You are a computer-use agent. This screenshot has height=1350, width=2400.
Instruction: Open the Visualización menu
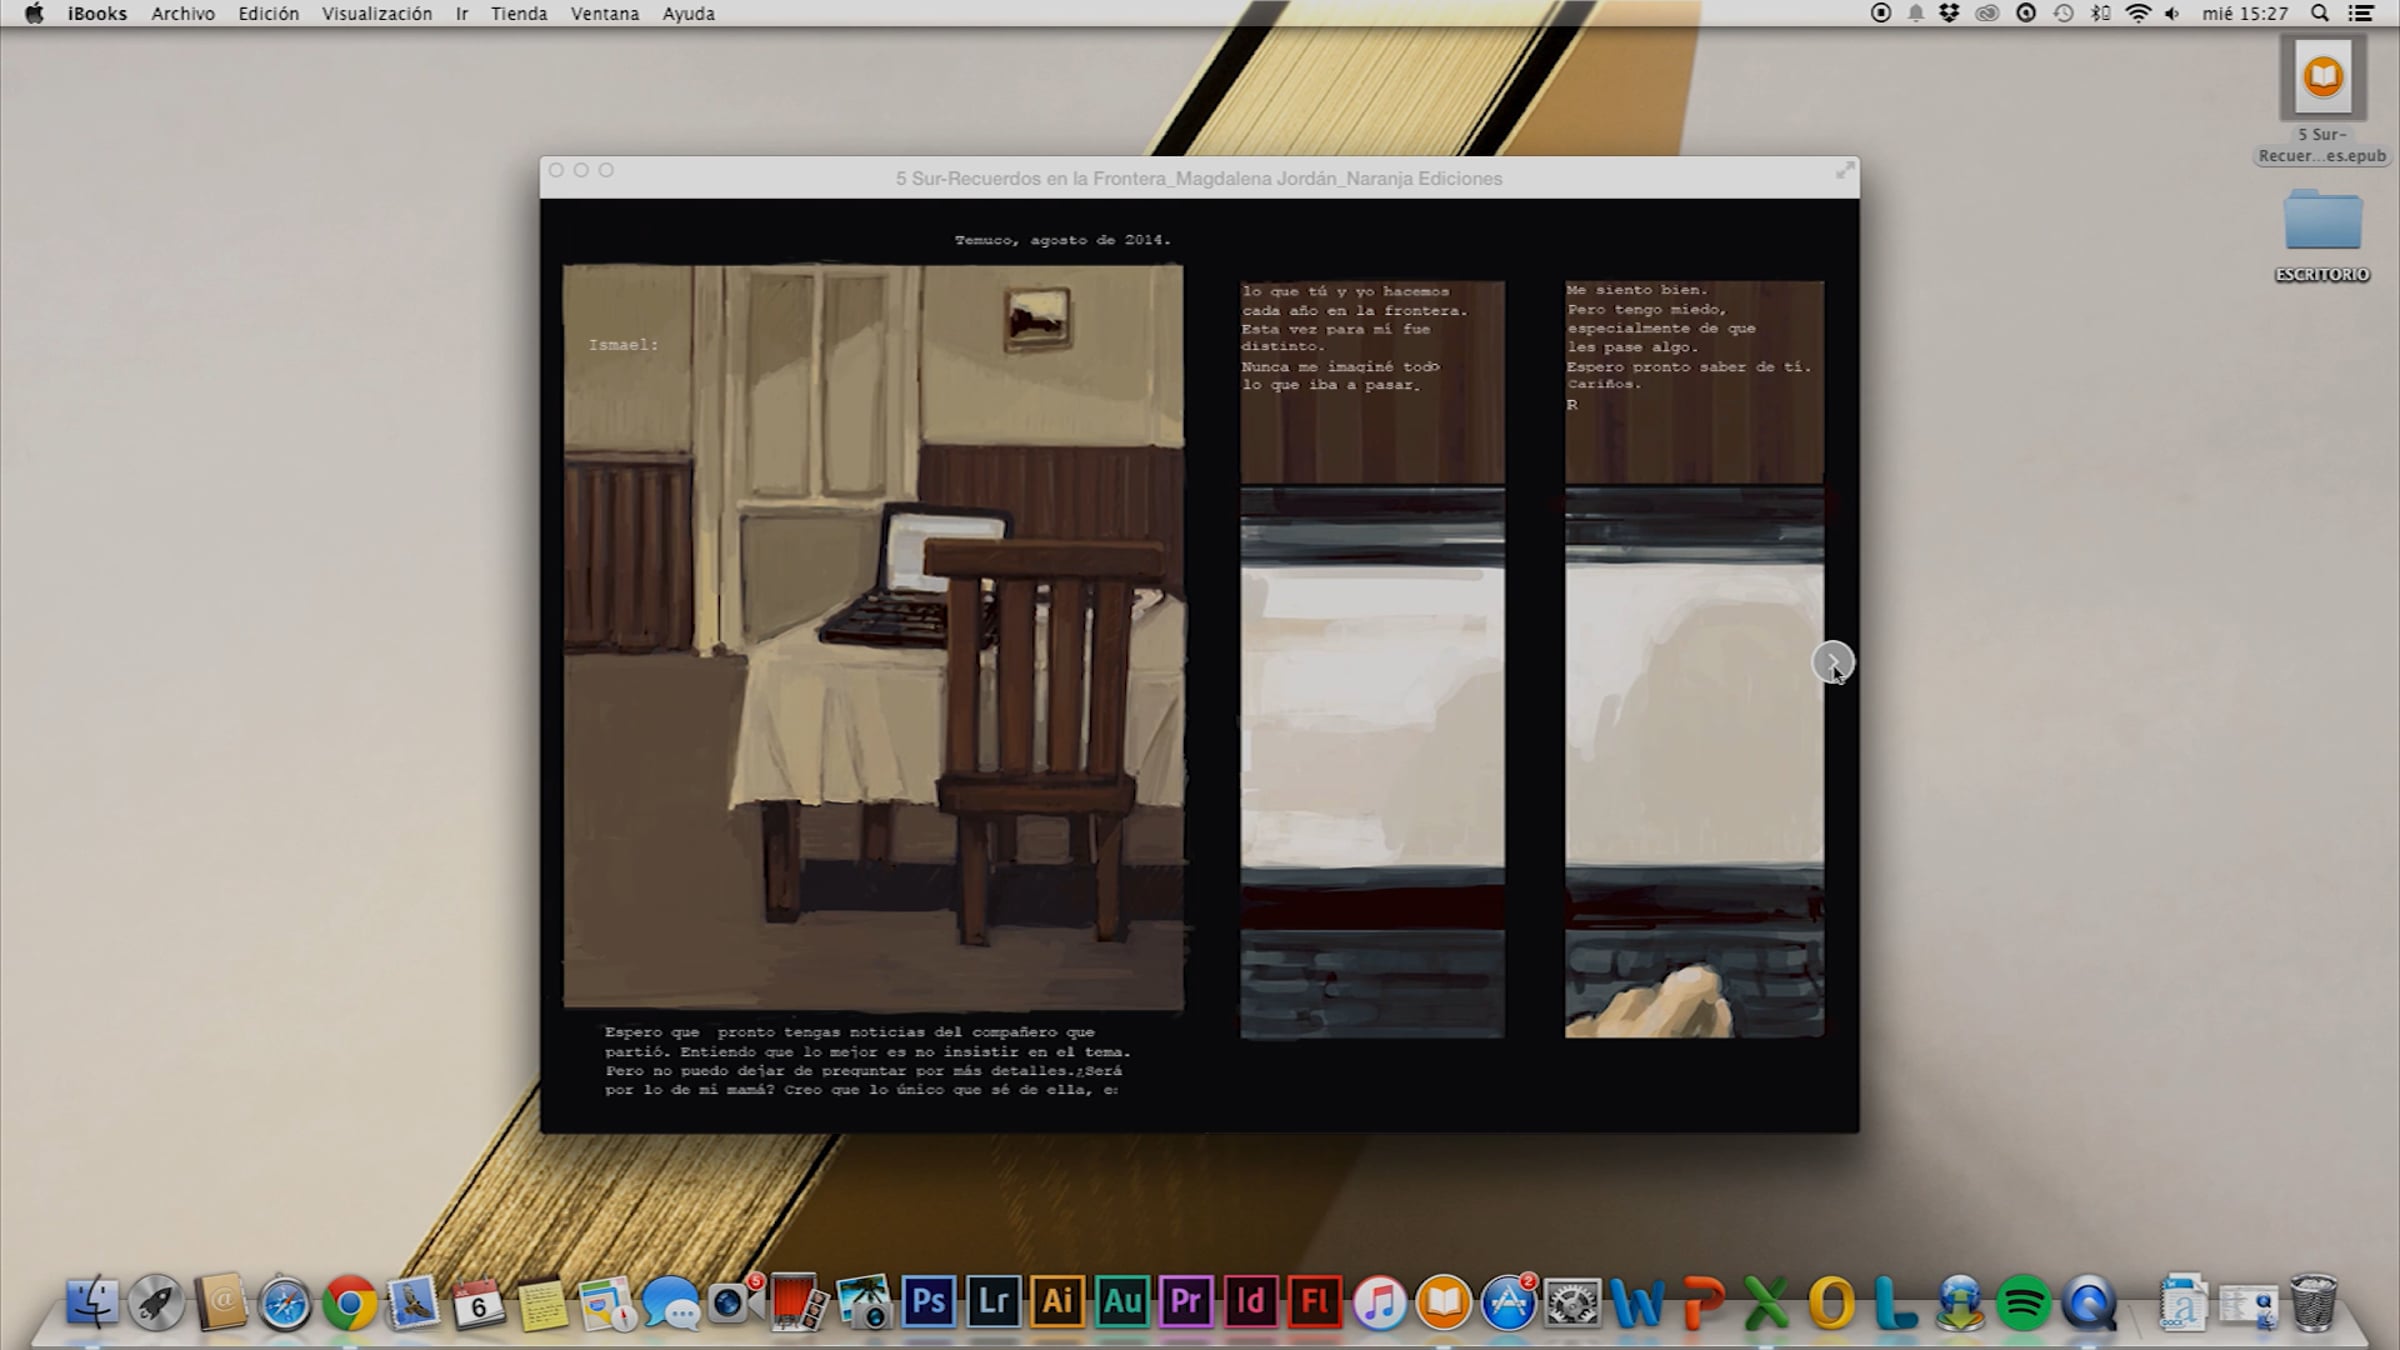pyautogui.click(x=376, y=14)
